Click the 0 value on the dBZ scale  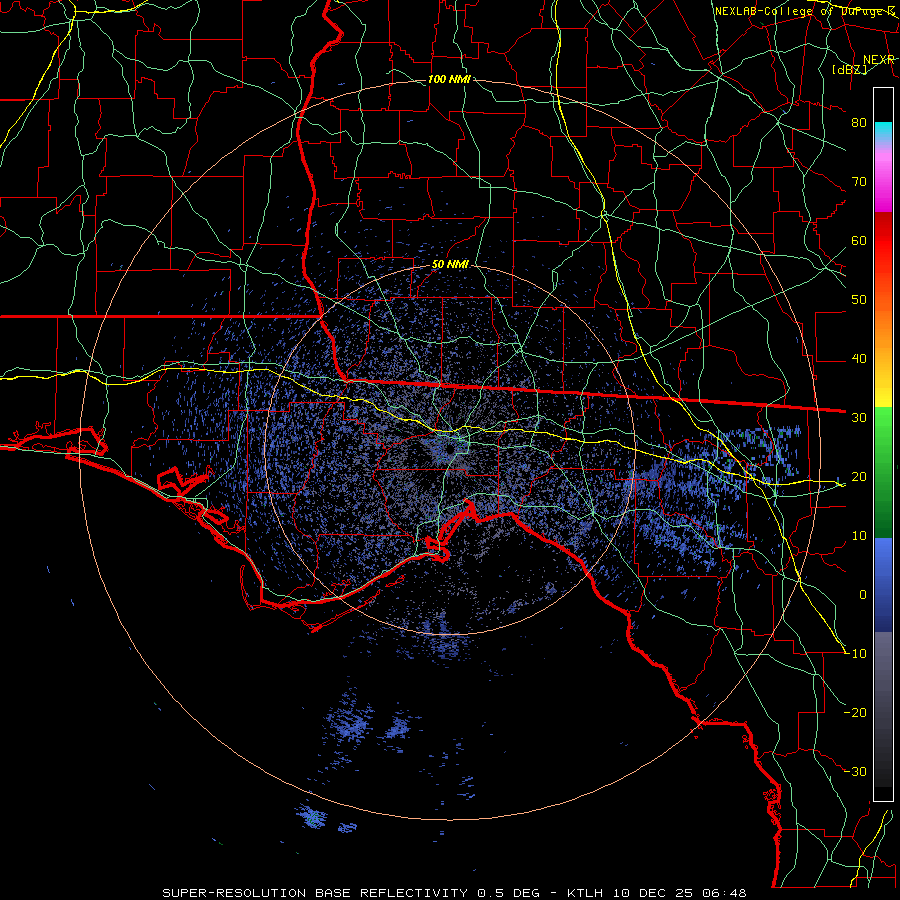pos(863,595)
